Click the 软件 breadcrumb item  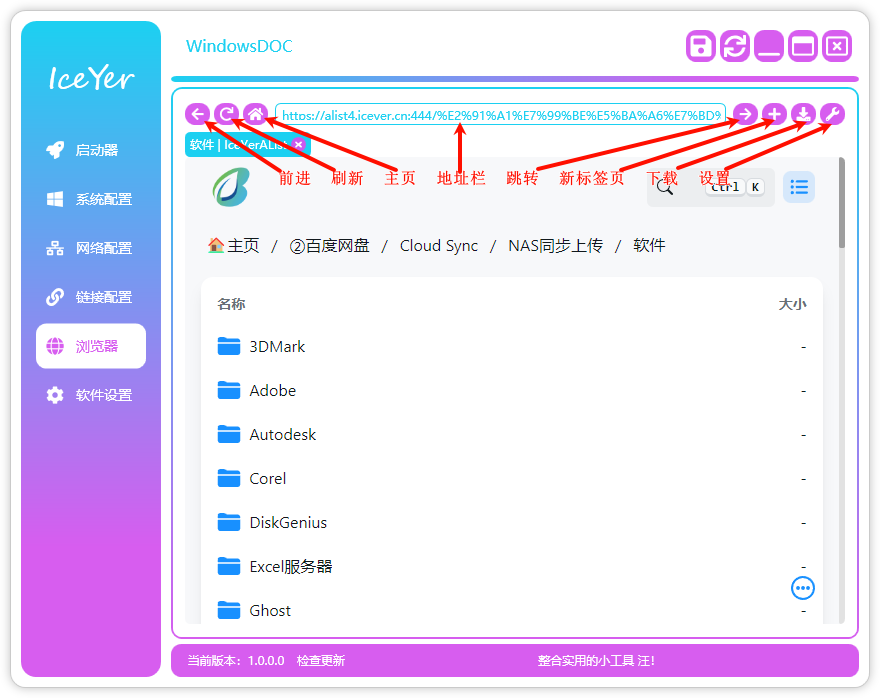click(649, 246)
